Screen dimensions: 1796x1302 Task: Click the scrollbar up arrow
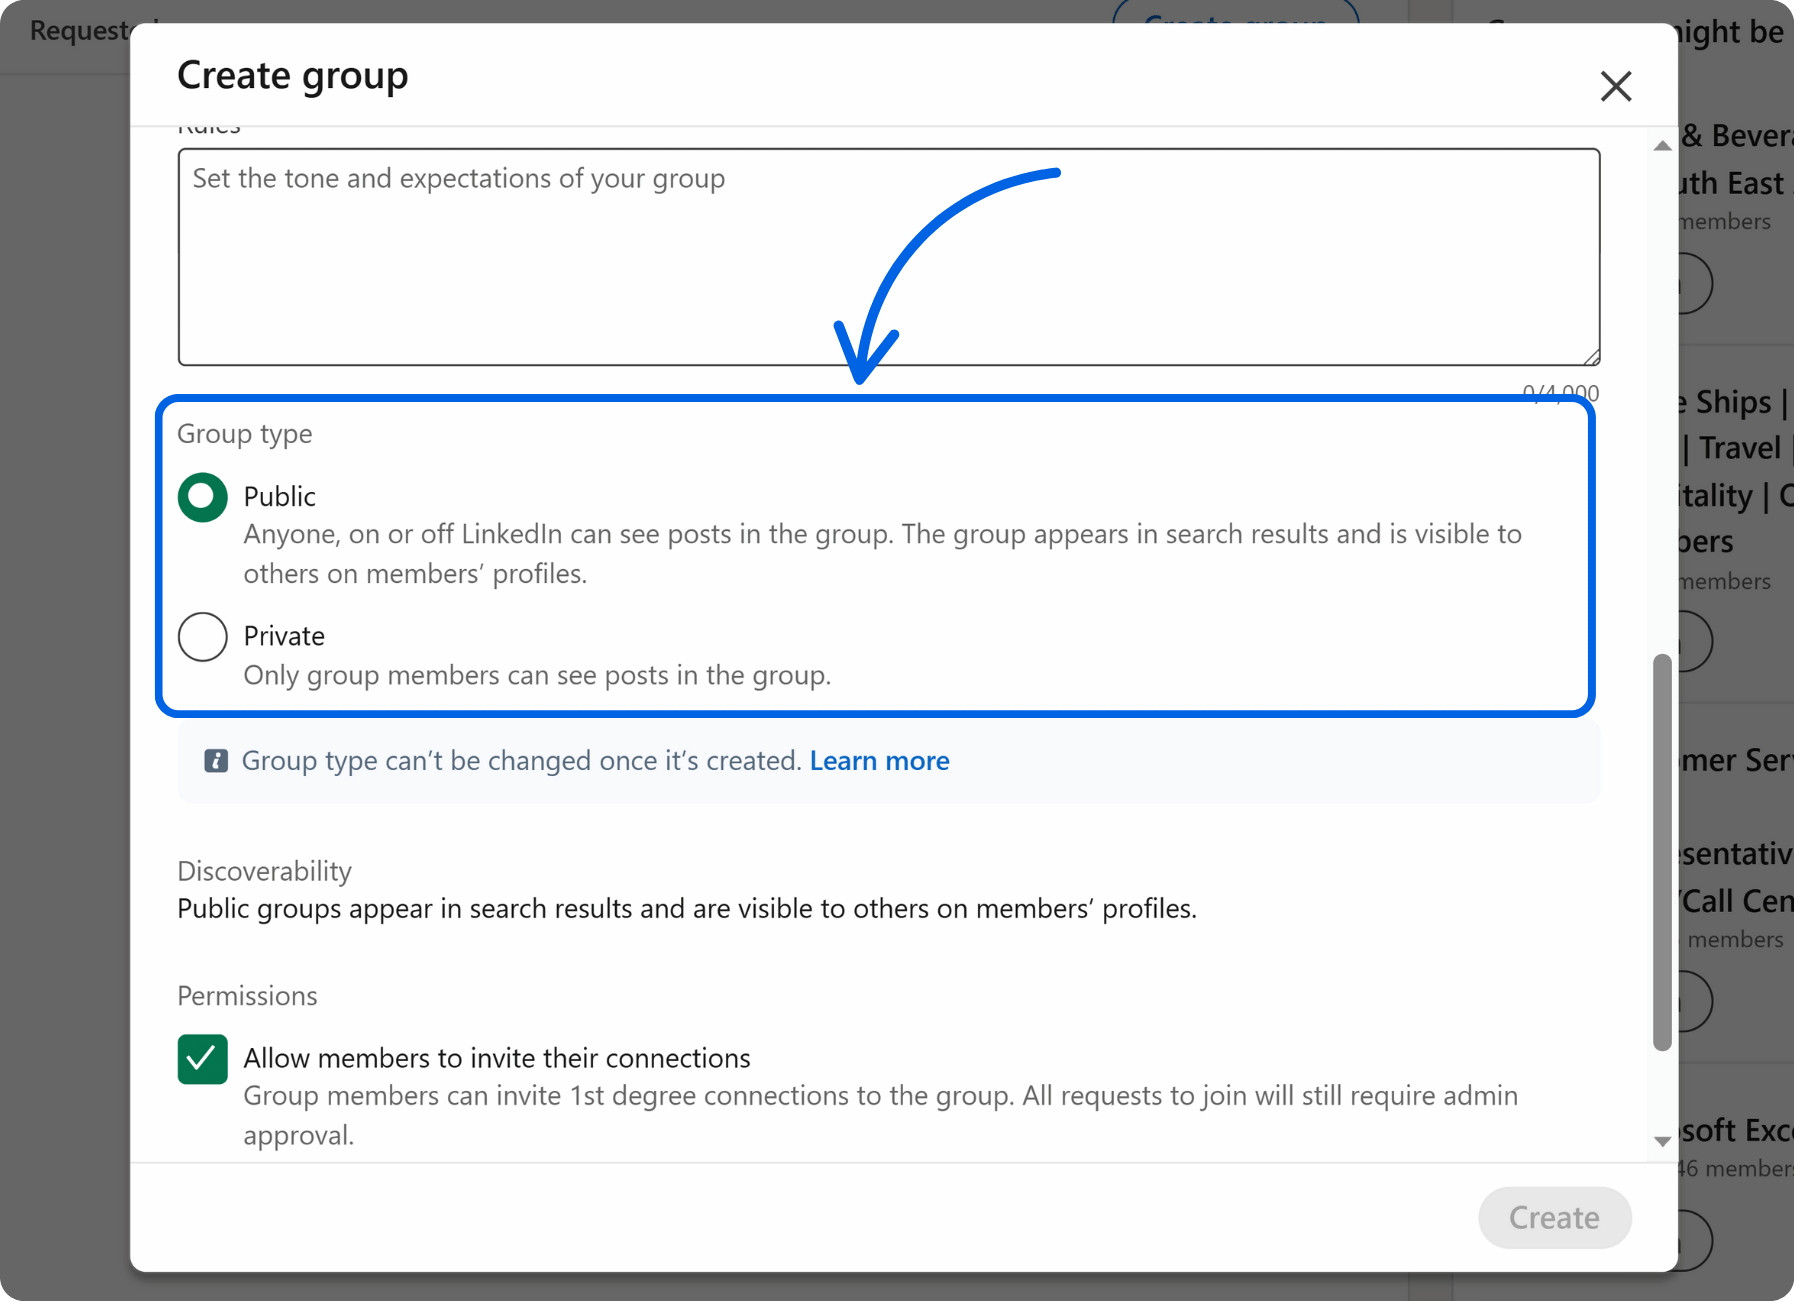(1661, 145)
